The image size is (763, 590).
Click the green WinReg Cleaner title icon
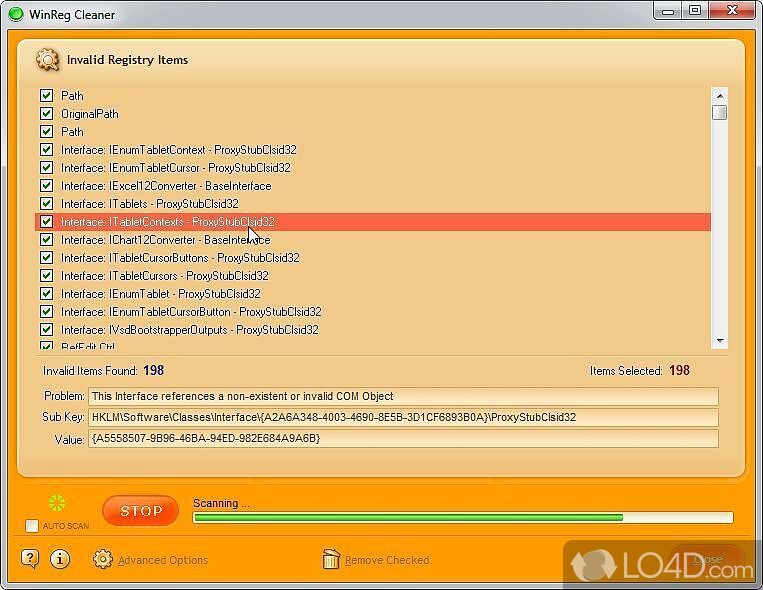click(x=16, y=14)
